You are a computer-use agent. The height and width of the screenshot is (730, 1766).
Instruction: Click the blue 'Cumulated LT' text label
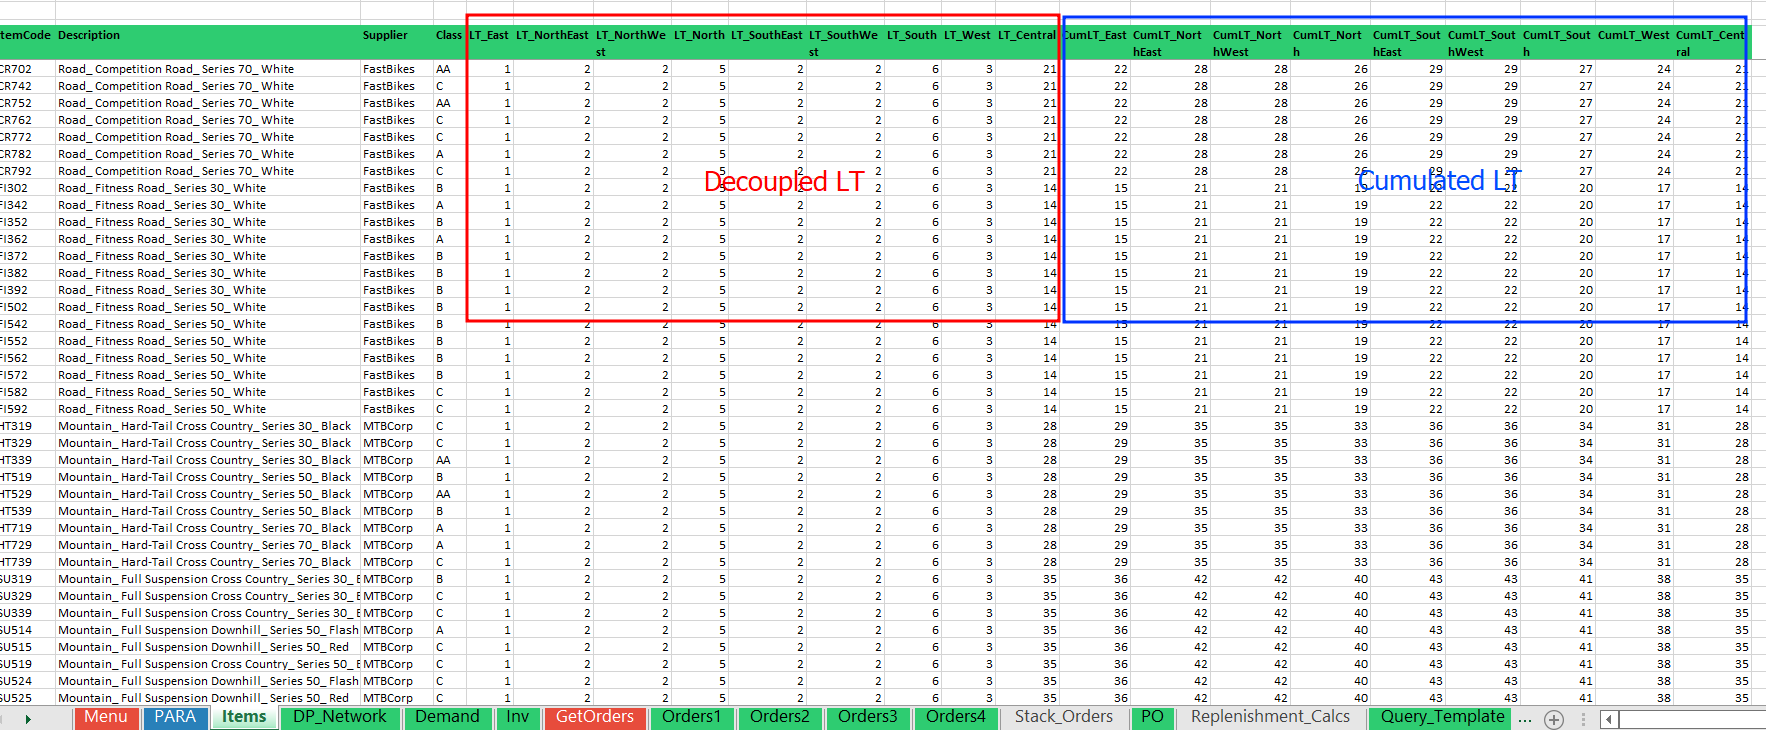pyautogui.click(x=1438, y=181)
